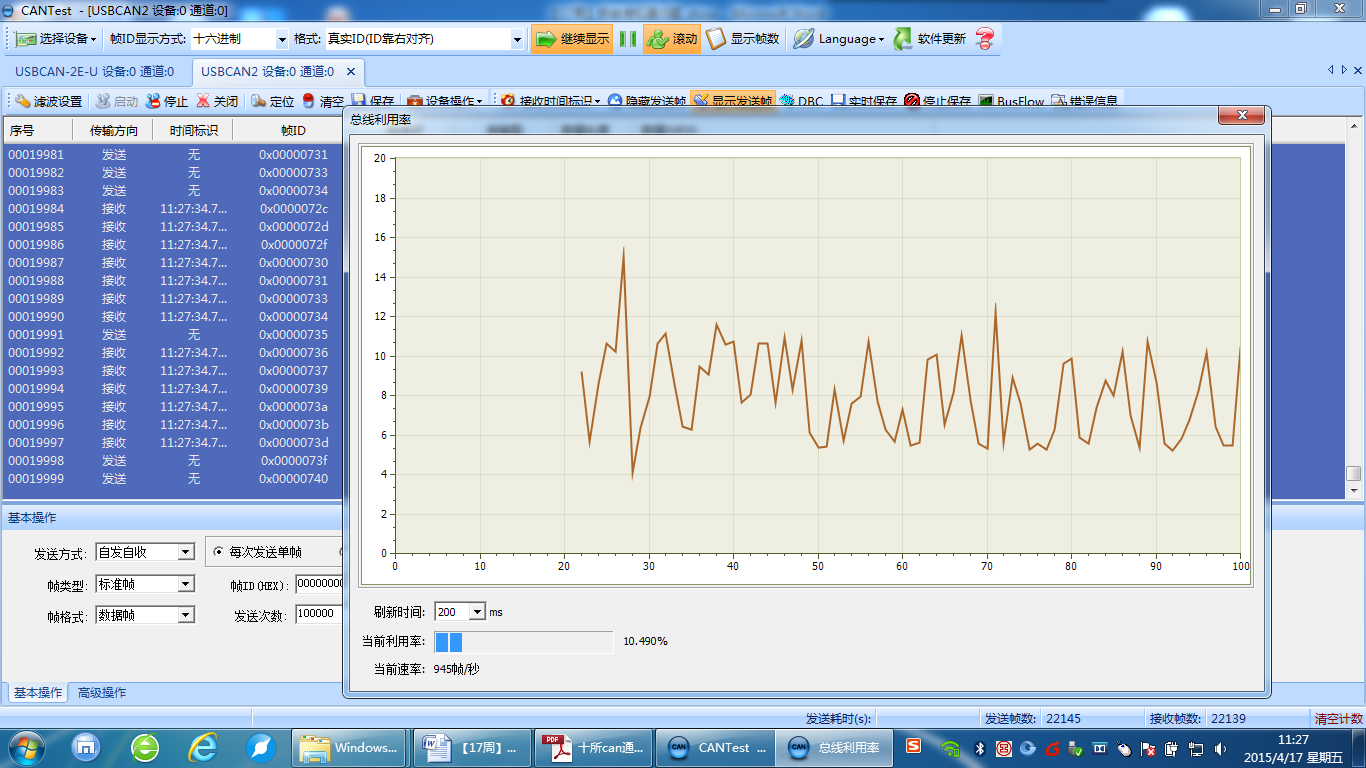Expand the 刷新时间 refresh time dropdown
This screenshot has height=768, width=1366.
pyautogui.click(x=476, y=612)
